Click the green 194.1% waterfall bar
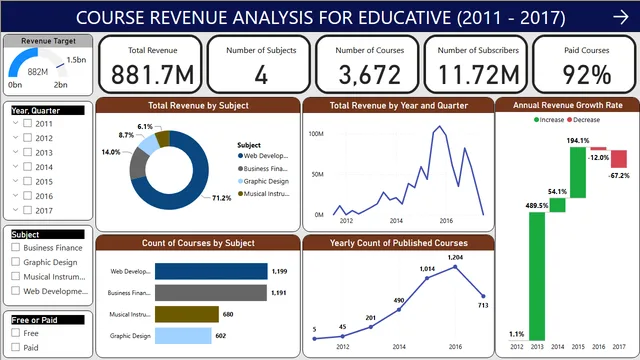This screenshot has width=640, height=360. point(578,172)
